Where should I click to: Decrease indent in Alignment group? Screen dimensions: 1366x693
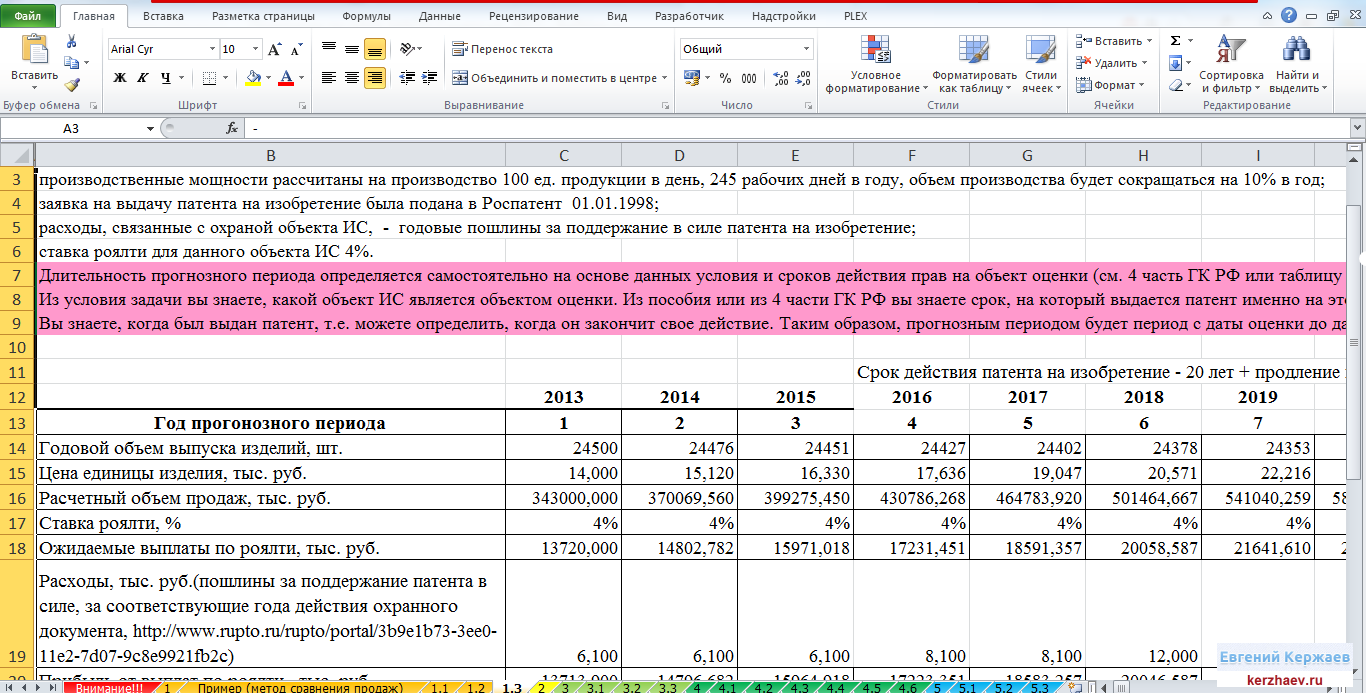coord(405,78)
